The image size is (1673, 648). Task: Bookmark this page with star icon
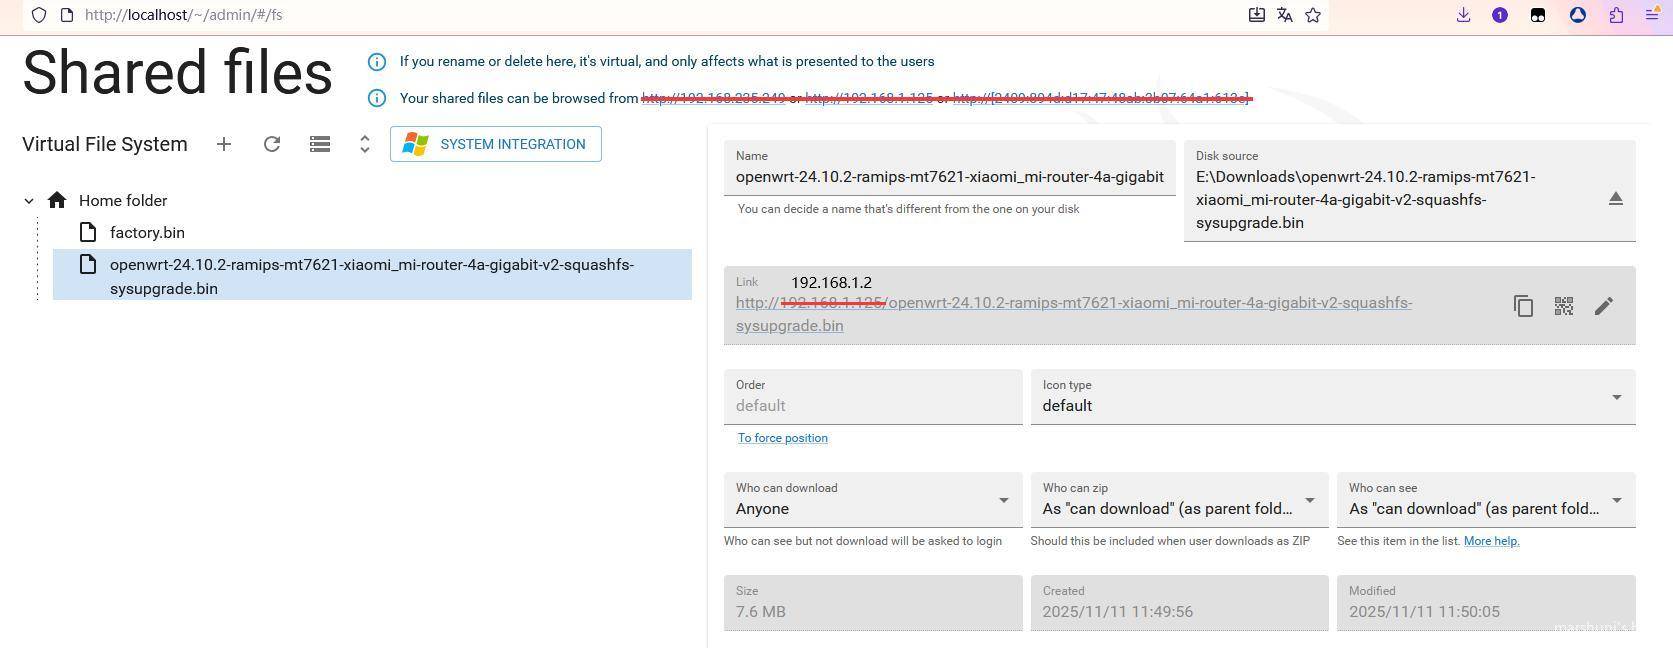(1313, 15)
